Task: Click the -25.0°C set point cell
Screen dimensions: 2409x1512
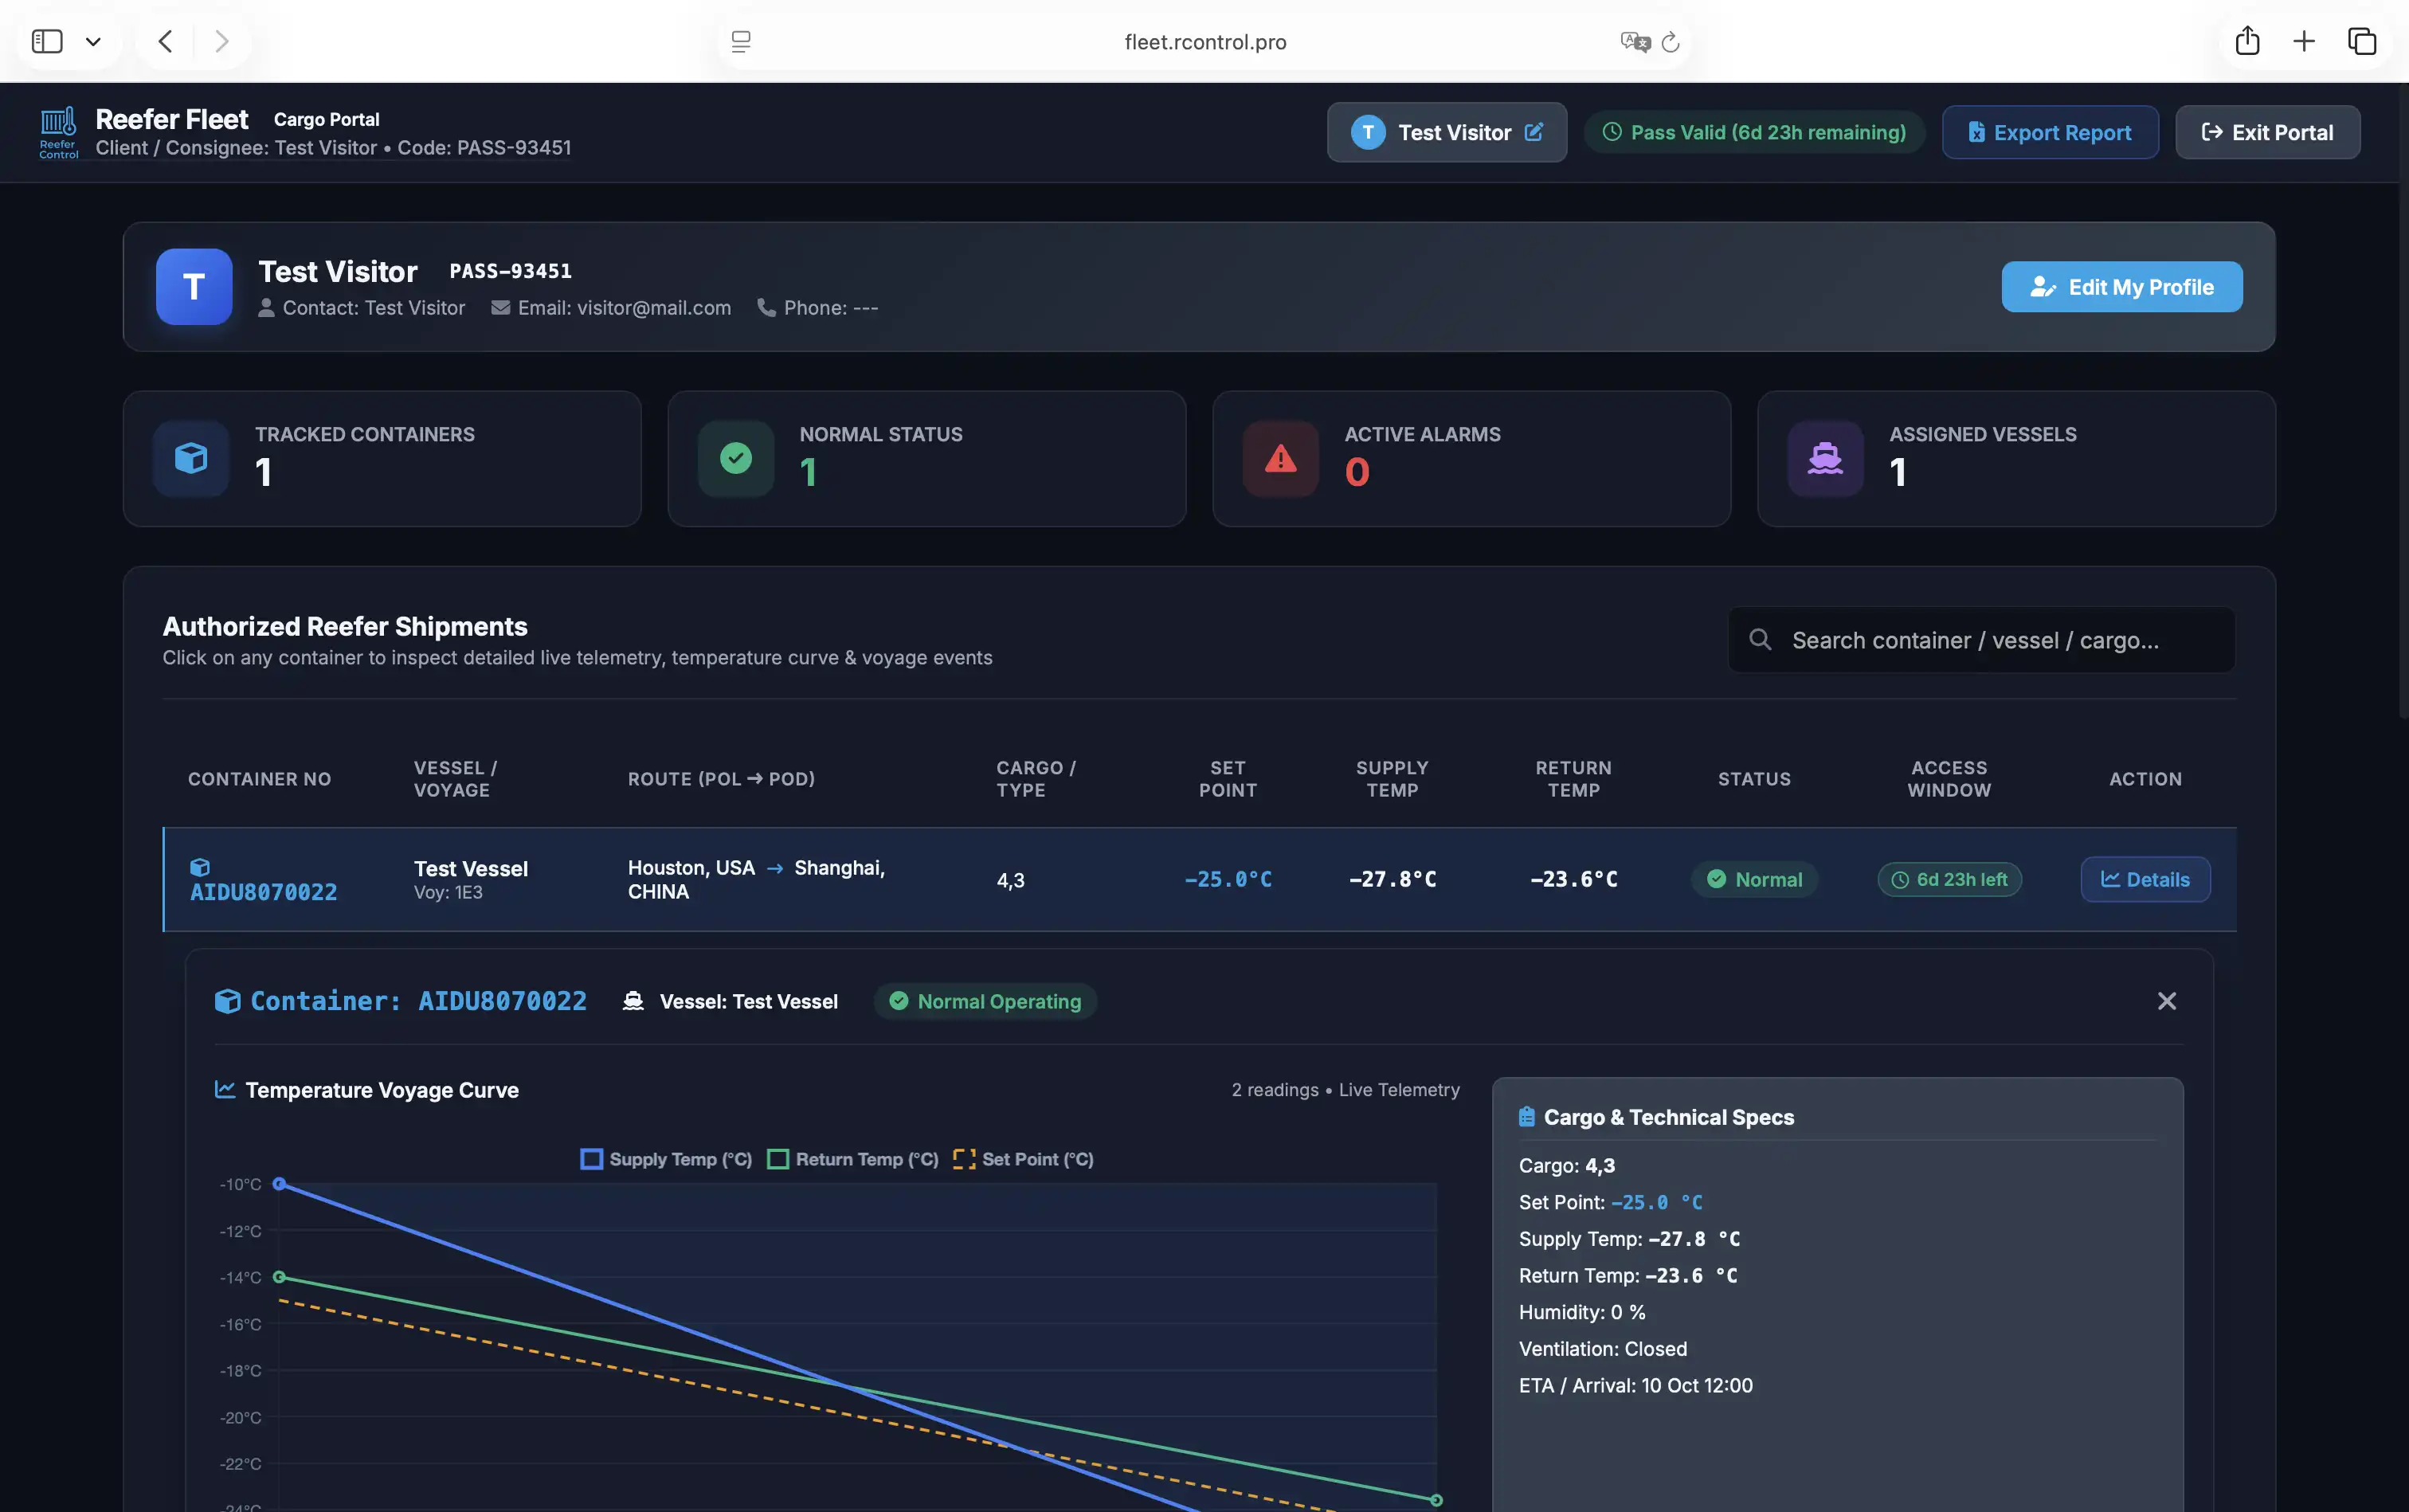Action: pyautogui.click(x=1228, y=879)
